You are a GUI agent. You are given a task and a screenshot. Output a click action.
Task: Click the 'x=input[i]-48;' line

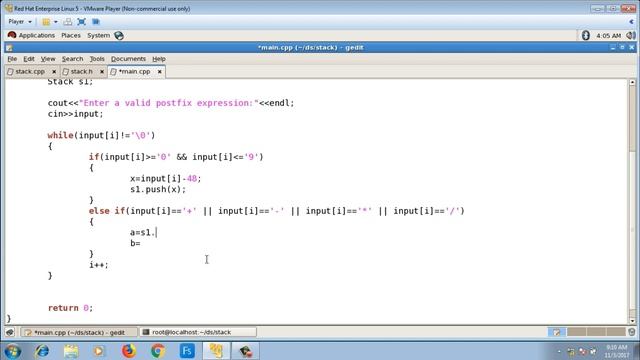pyautogui.click(x=166, y=179)
